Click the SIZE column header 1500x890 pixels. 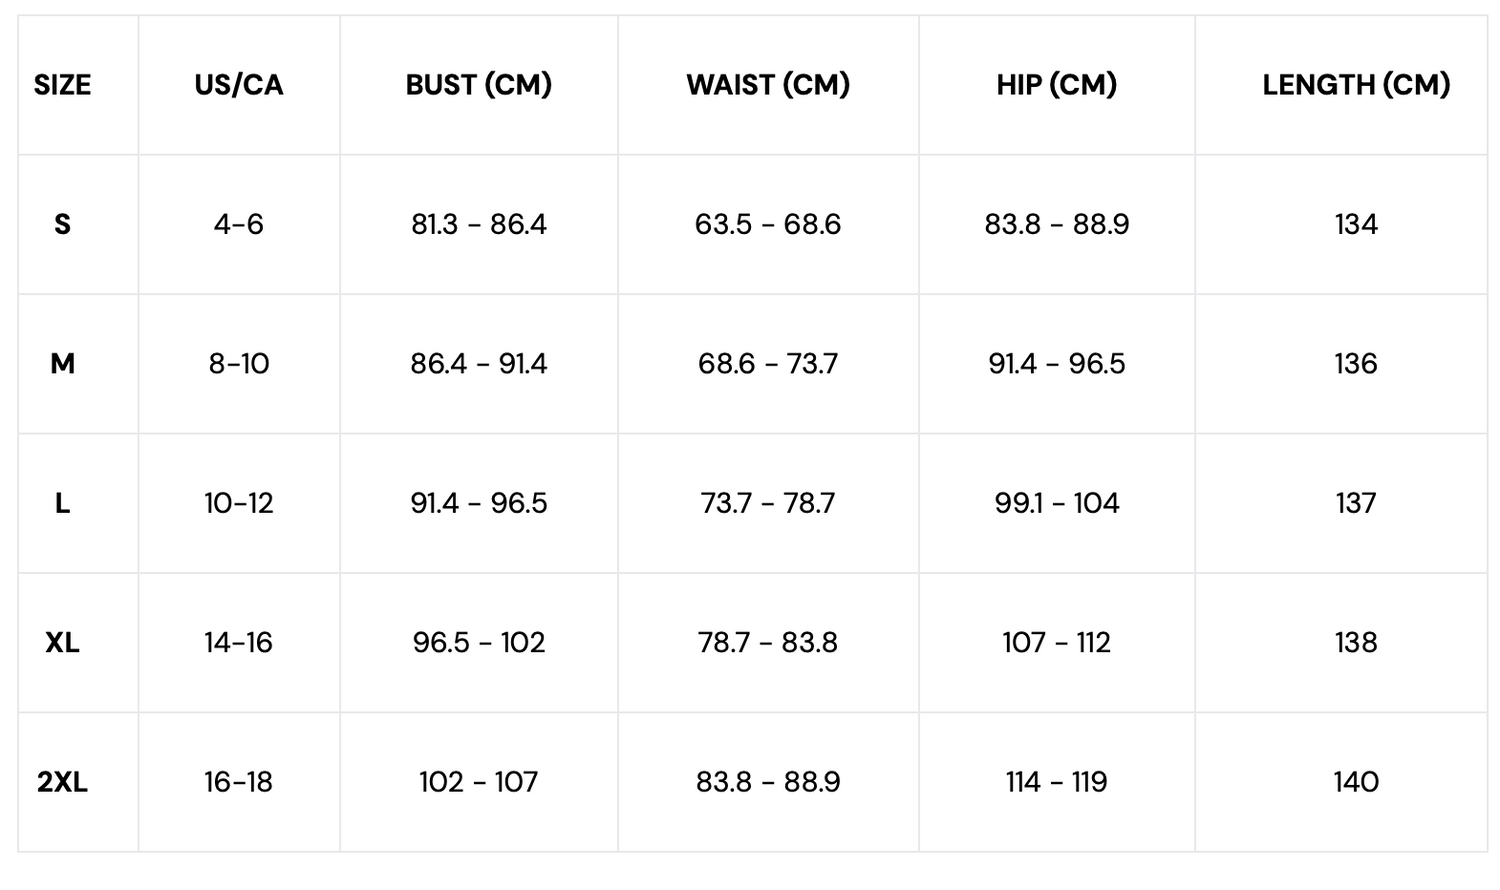click(62, 85)
